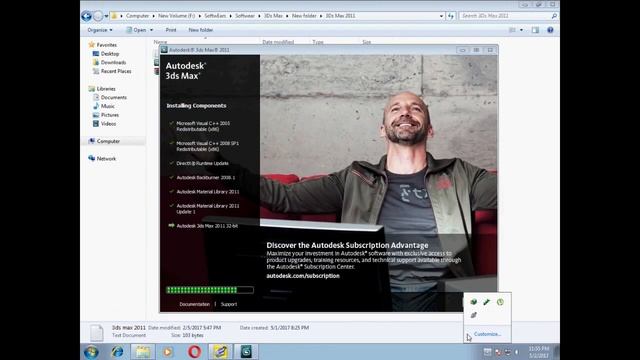Go back with the Explorer Back arrow

click(86, 16)
